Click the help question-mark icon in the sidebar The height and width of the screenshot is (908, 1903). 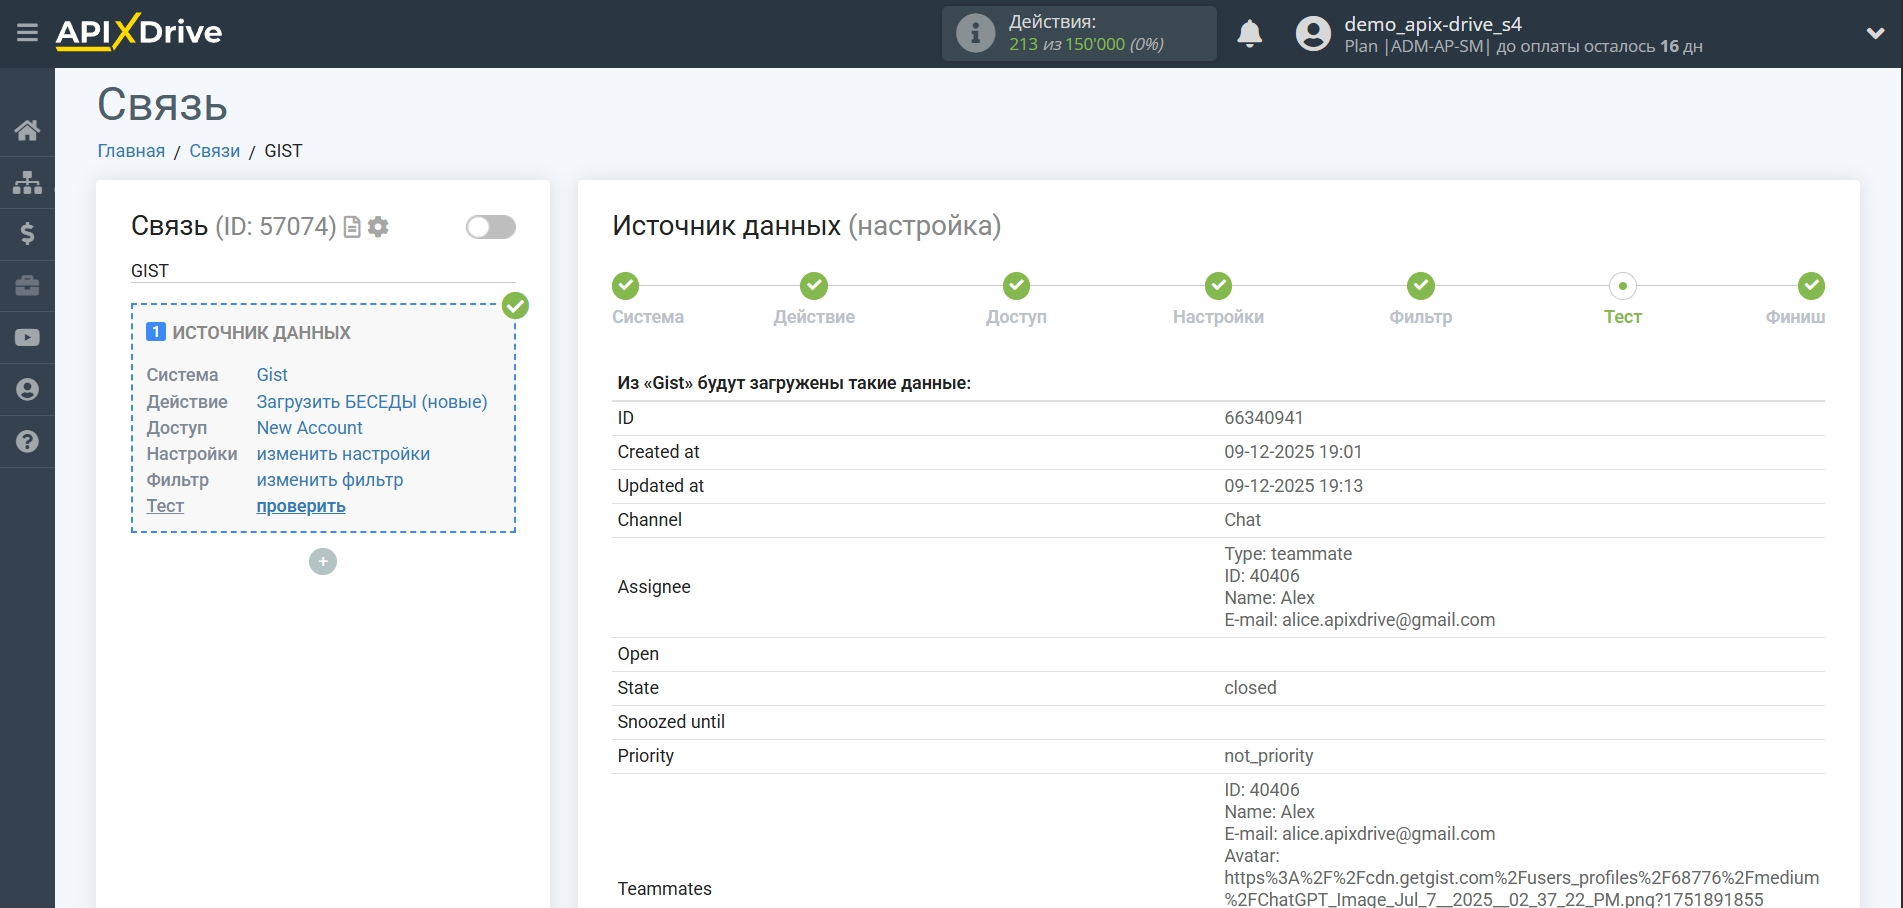coord(27,441)
